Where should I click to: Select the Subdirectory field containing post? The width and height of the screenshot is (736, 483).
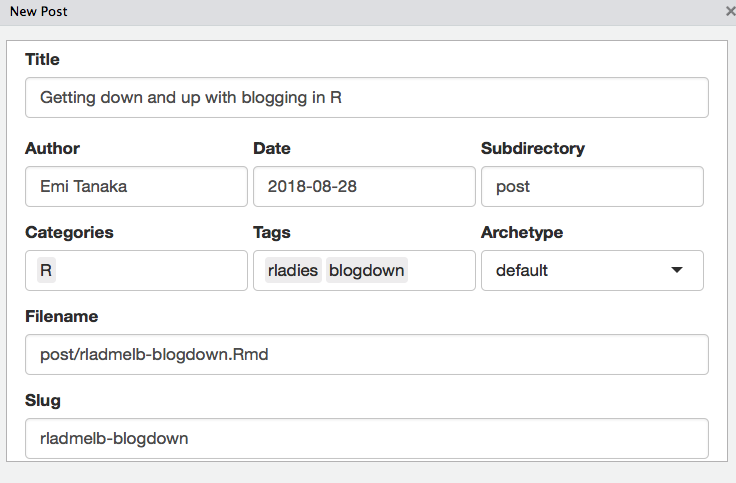click(592, 186)
